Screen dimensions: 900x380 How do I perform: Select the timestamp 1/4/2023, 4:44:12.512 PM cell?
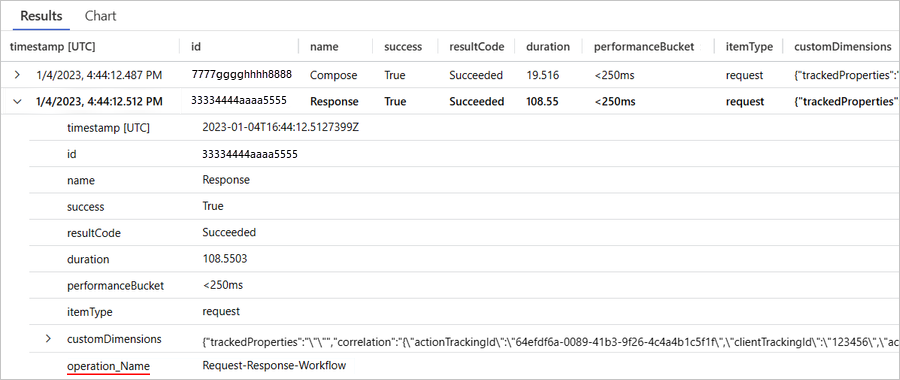99,102
